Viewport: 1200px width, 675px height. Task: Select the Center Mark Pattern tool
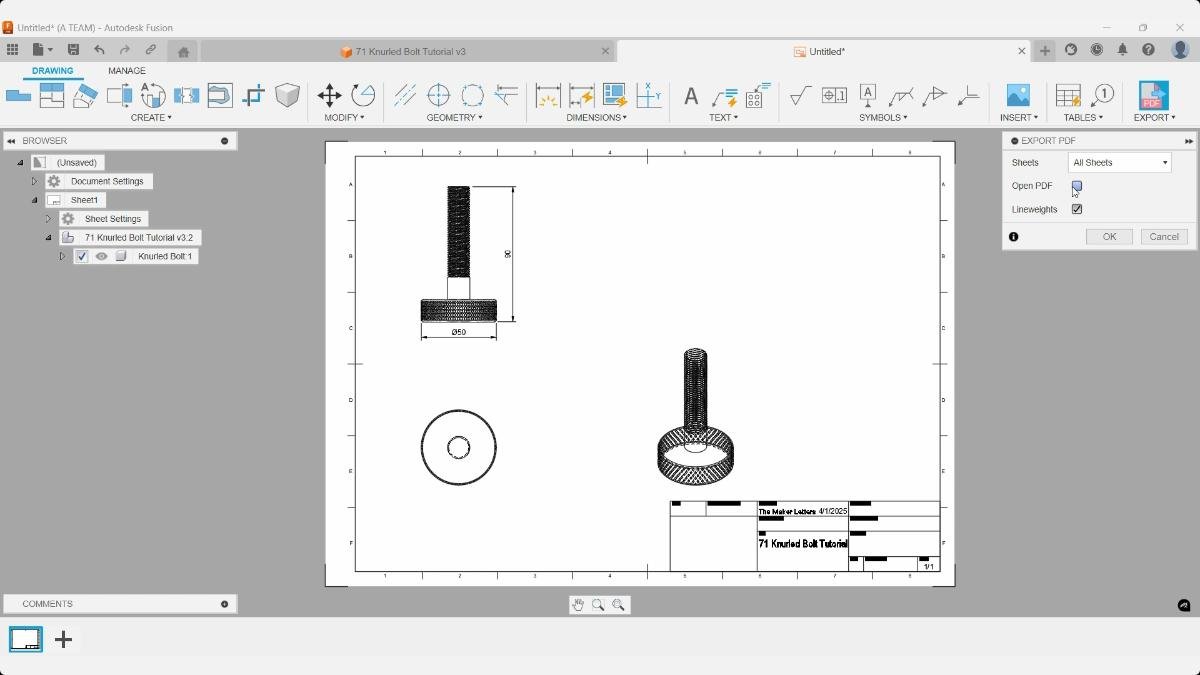(x=472, y=96)
